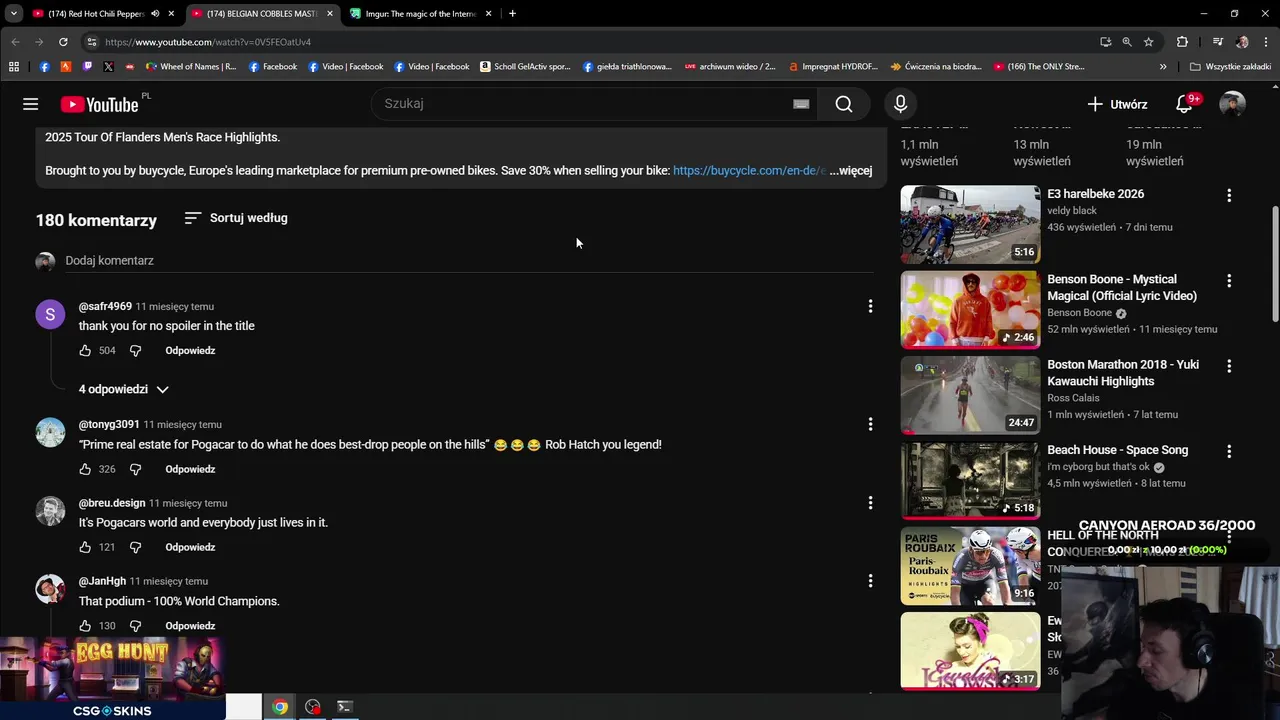Open the on-screen keyboard in search box
The image size is (1280, 720).
(801, 104)
